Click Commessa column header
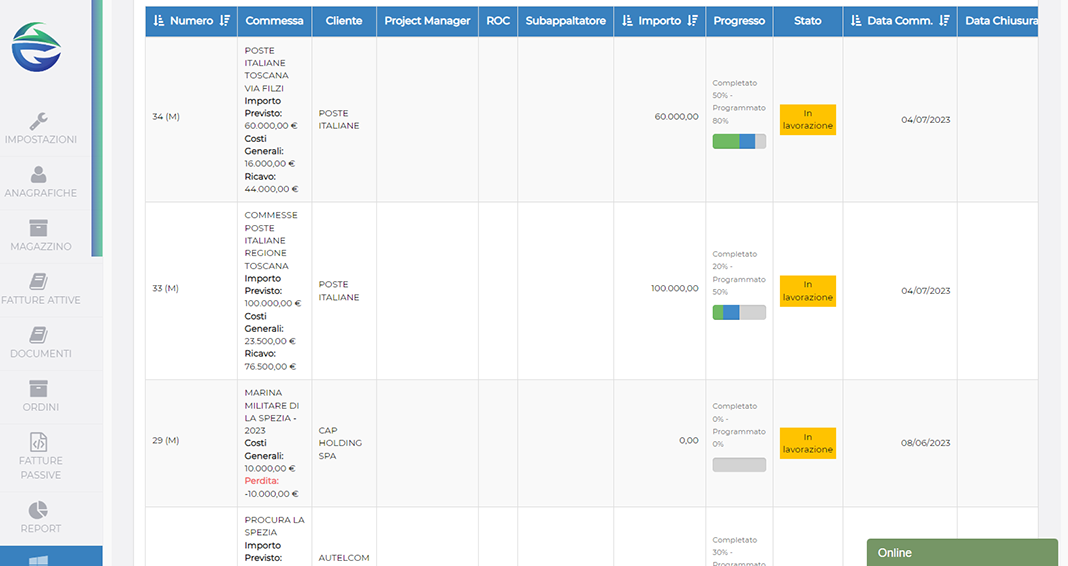 [274, 21]
